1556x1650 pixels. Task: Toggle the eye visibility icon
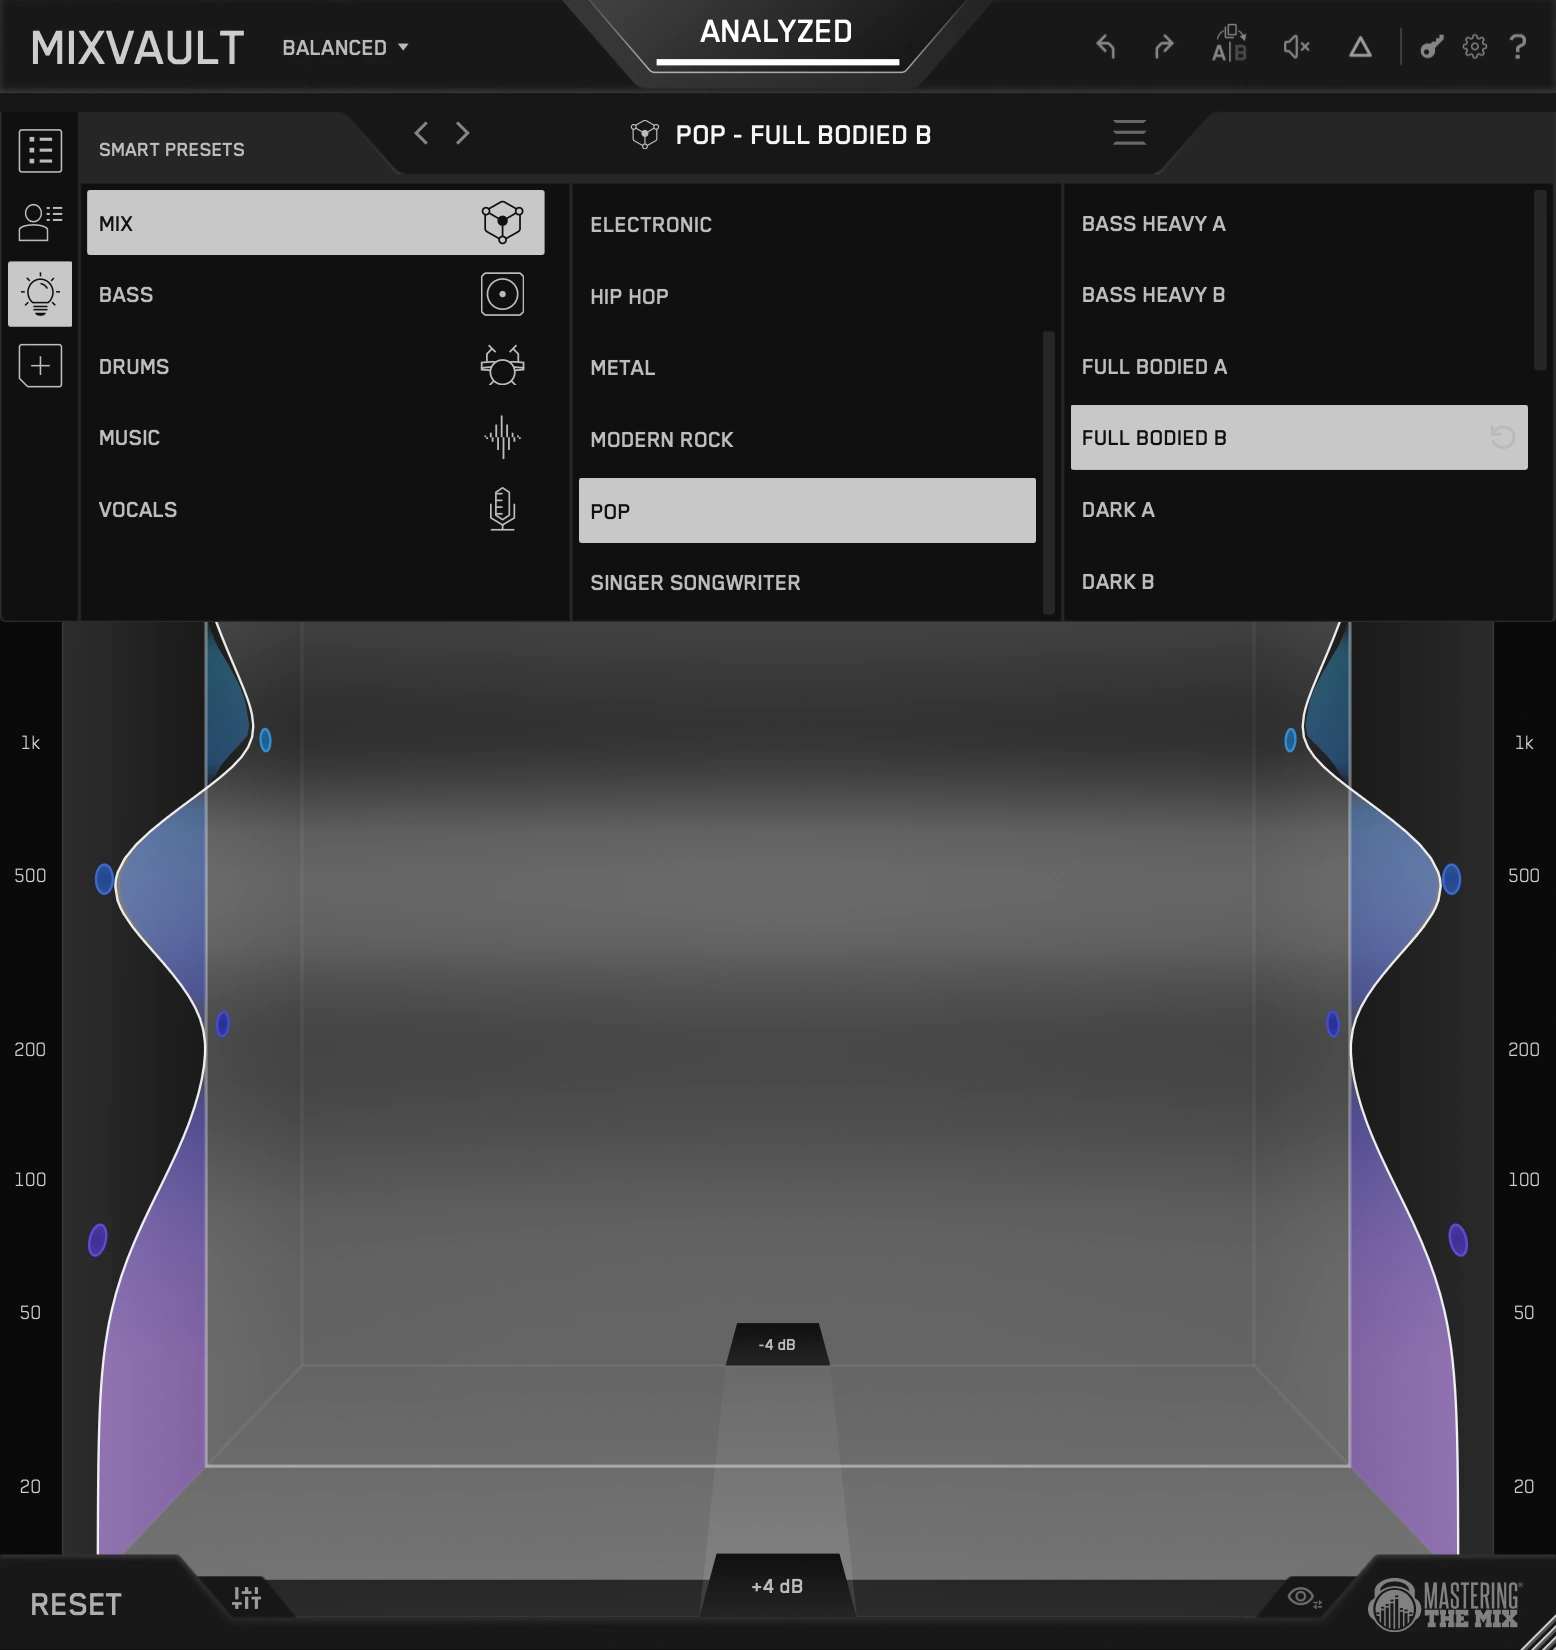coord(1304,1597)
